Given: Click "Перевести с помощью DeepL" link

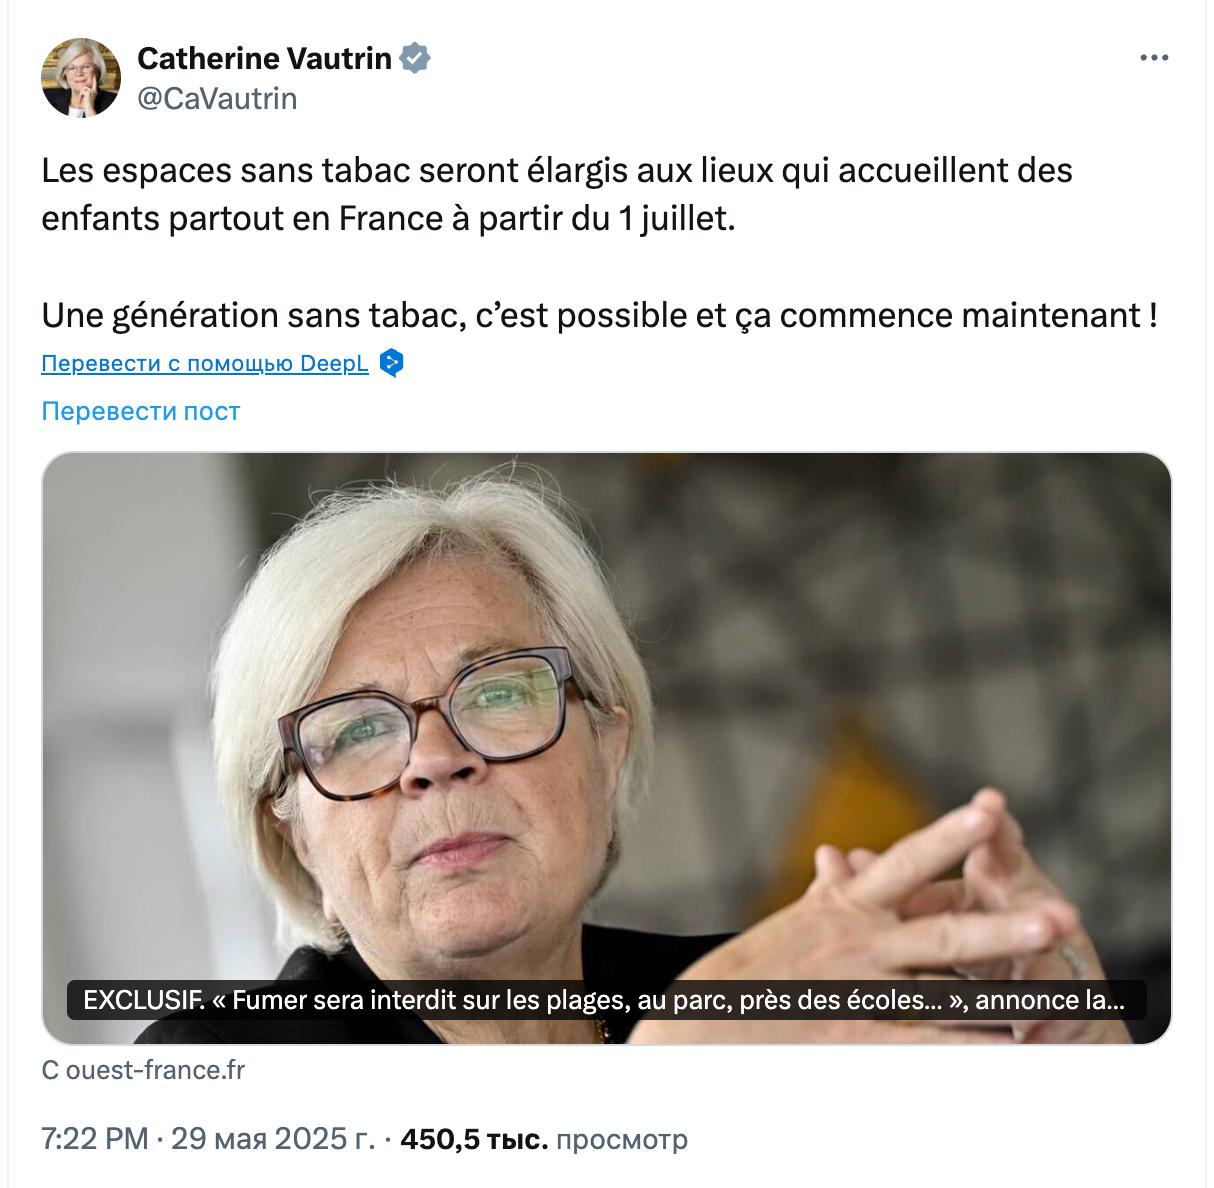Looking at the screenshot, I should [205, 363].
